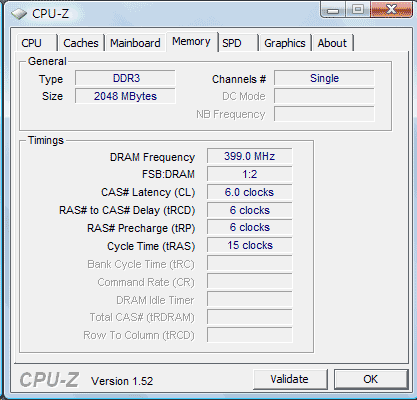Select the Size field showing 2048 MBytes

[125, 96]
